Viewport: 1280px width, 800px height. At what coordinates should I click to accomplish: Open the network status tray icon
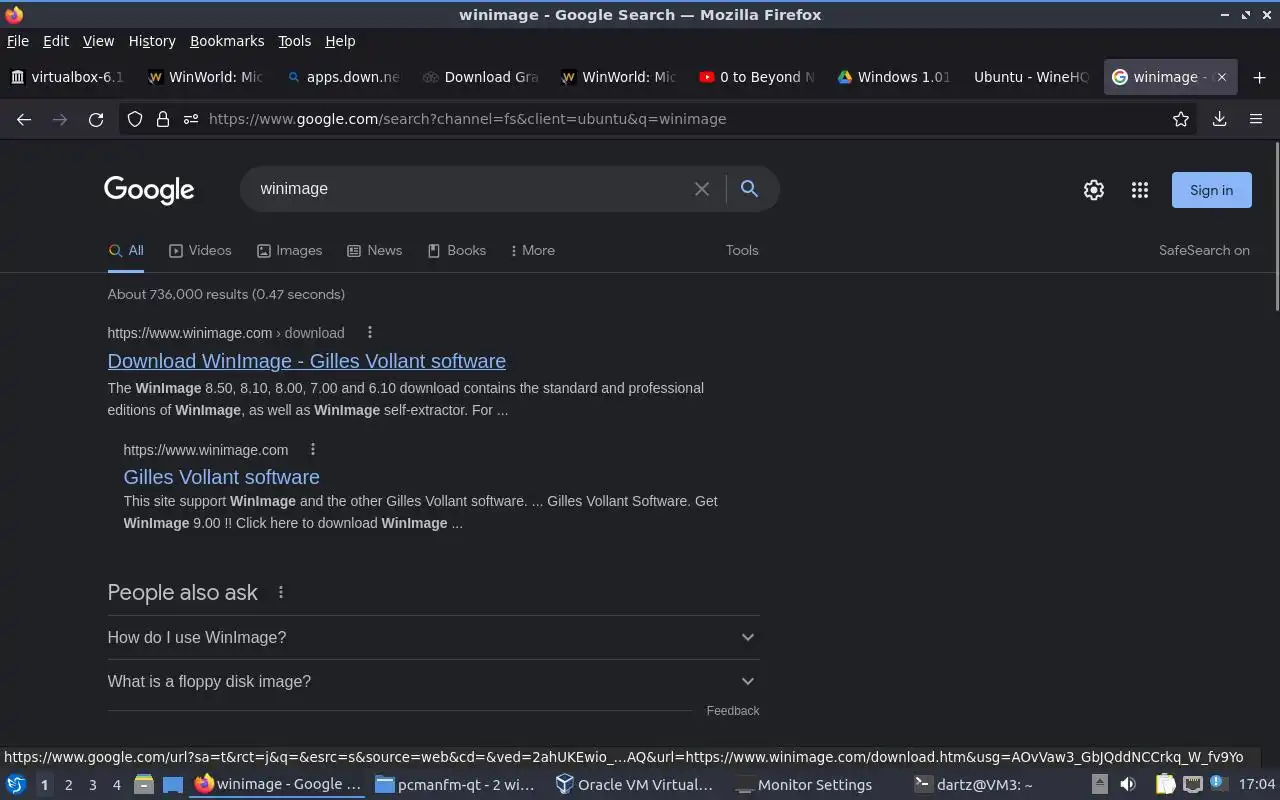(x=1192, y=785)
